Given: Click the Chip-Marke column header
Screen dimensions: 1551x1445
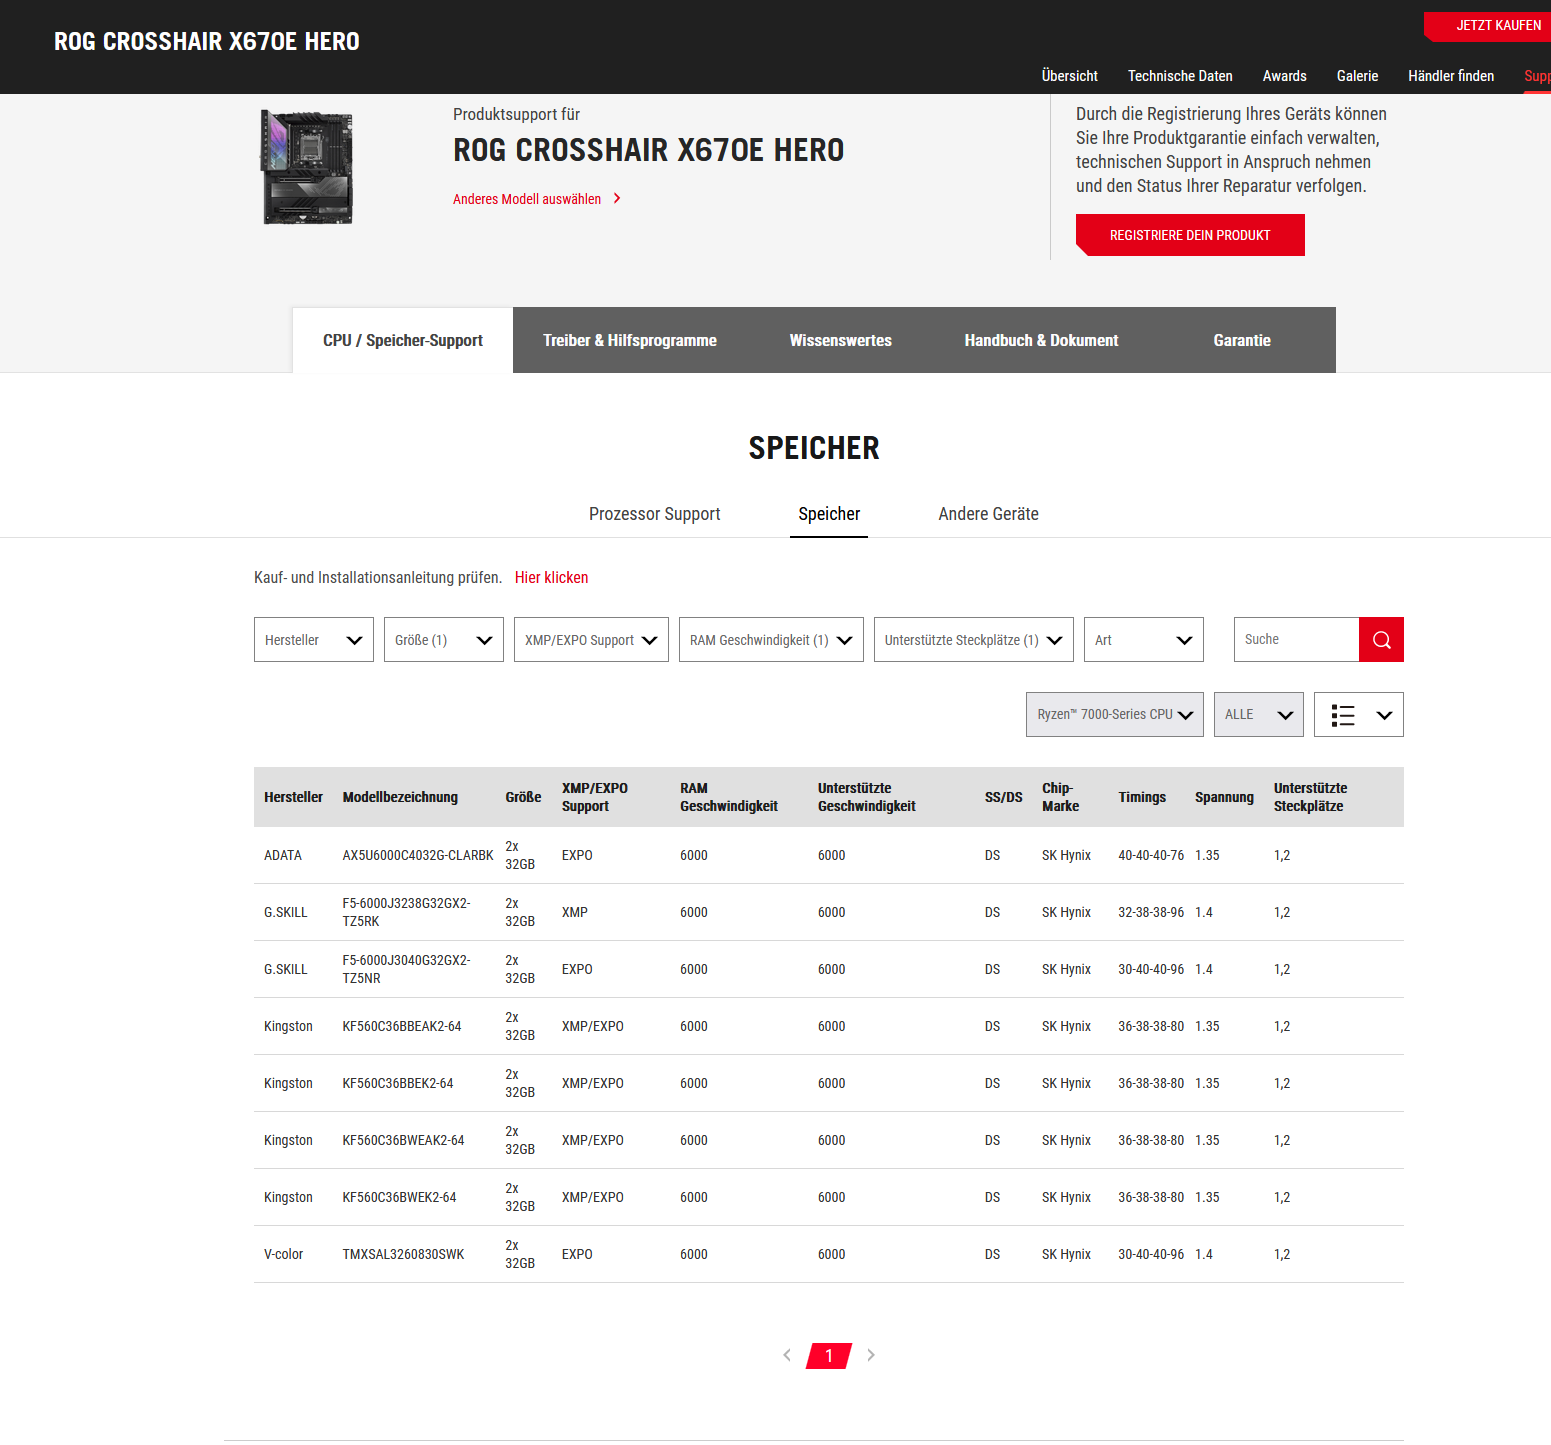Looking at the screenshot, I should click(1060, 797).
